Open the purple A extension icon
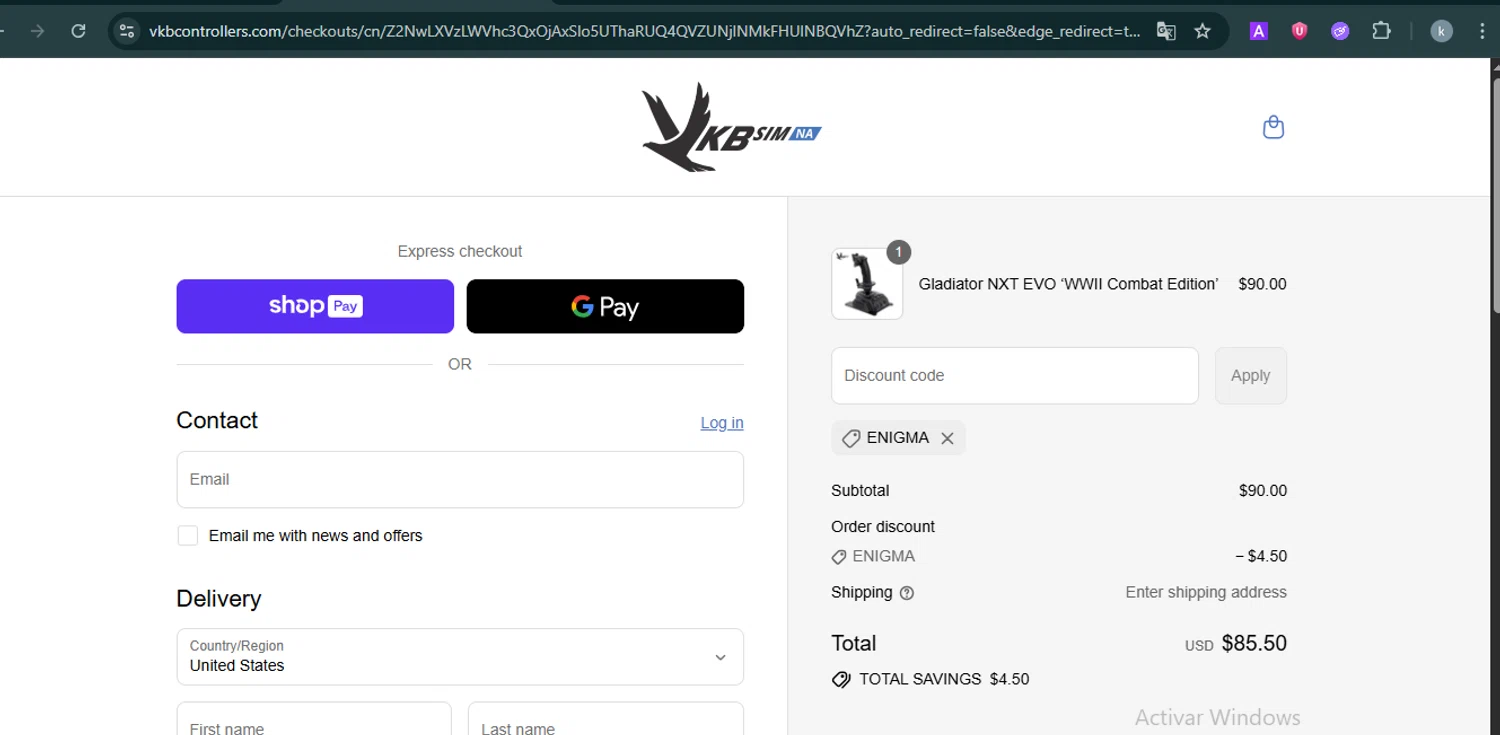This screenshot has height=735, width=1500. coord(1259,31)
